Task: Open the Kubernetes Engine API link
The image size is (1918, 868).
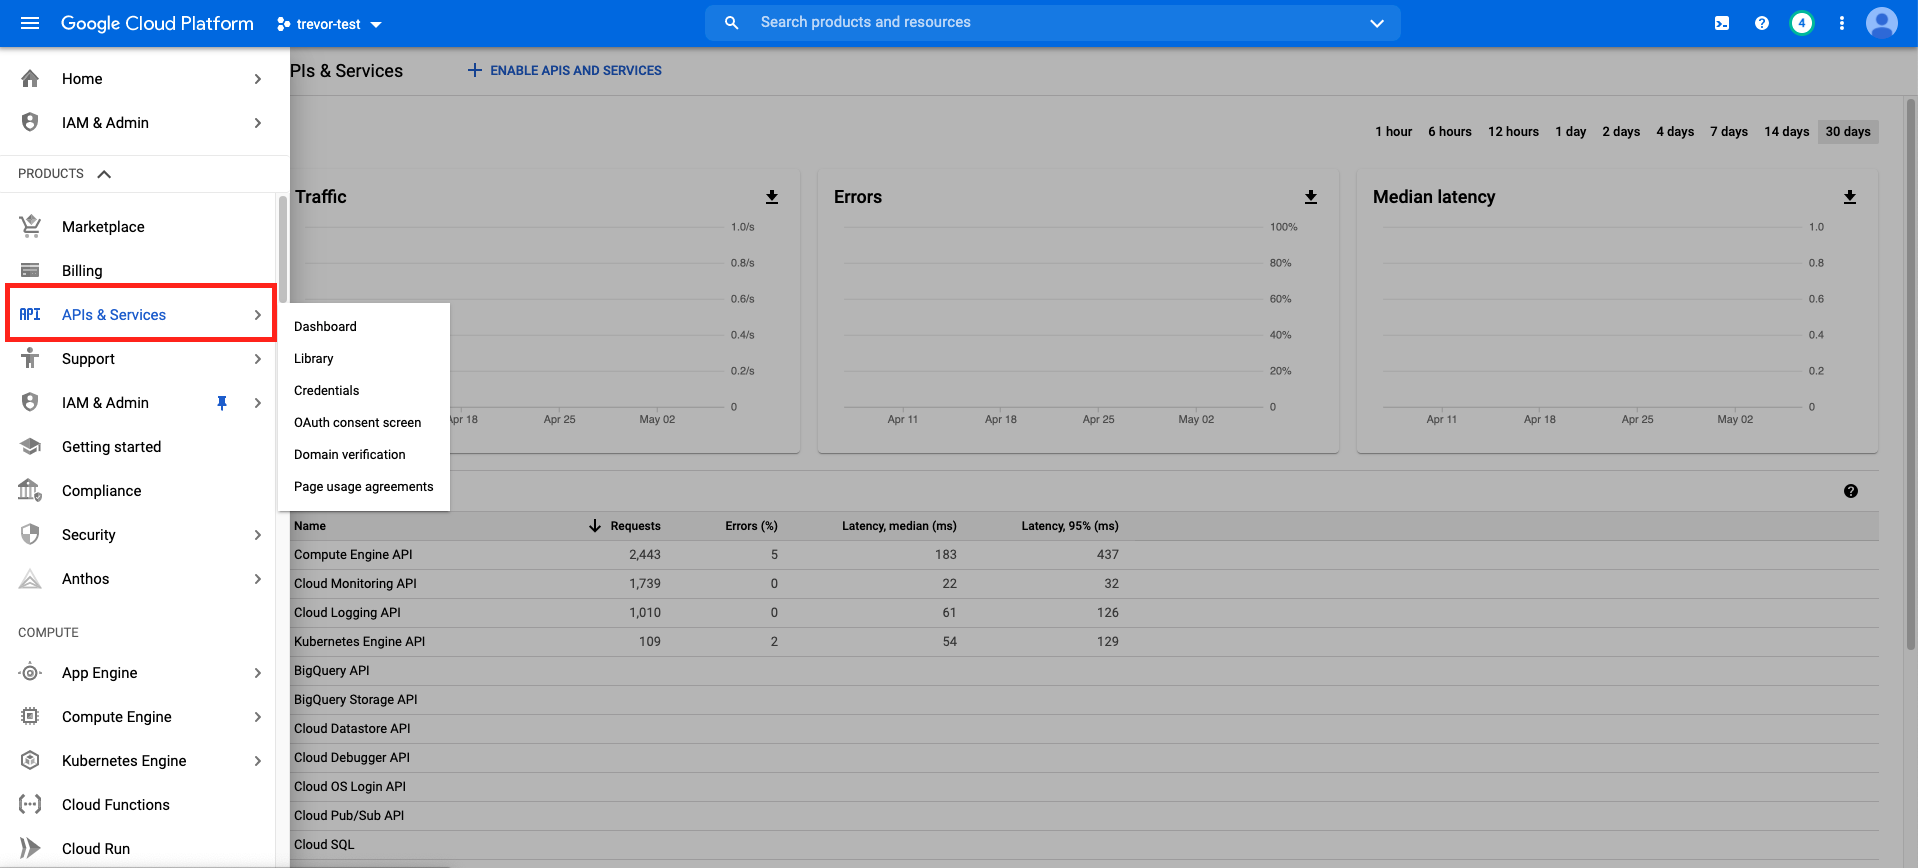Action: point(359,642)
